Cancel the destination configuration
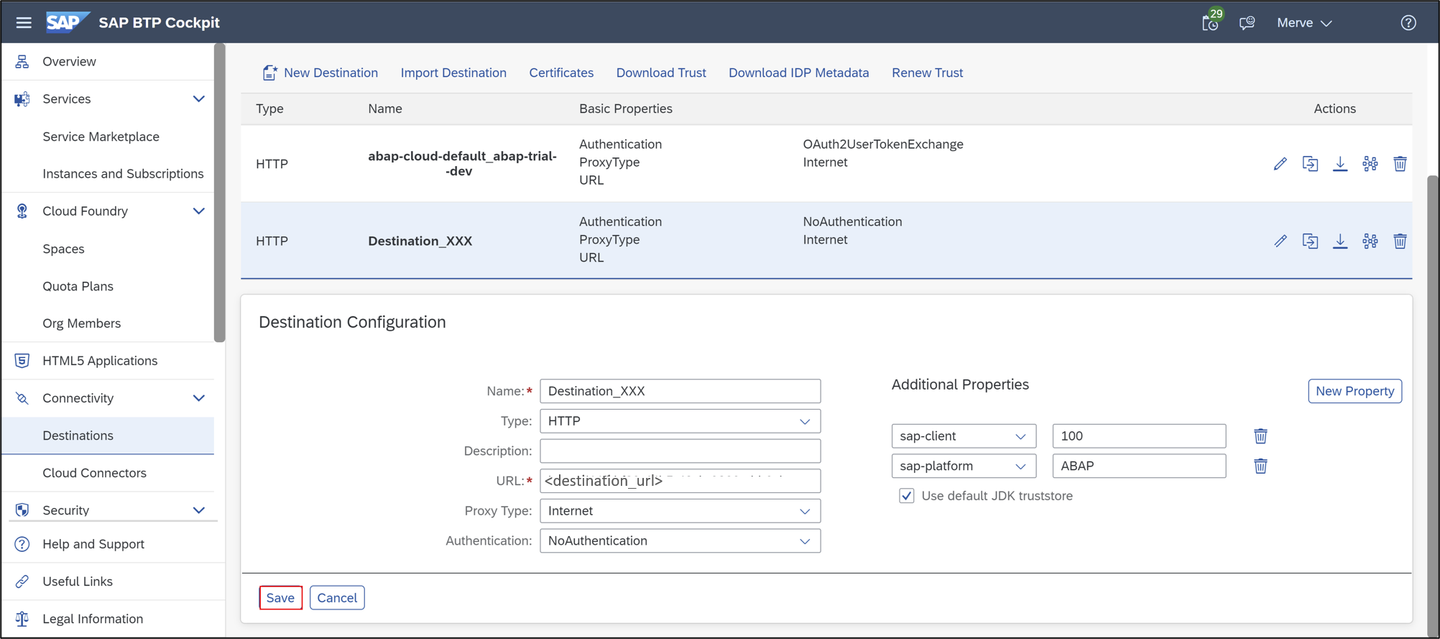This screenshot has width=1440, height=639. click(x=337, y=598)
